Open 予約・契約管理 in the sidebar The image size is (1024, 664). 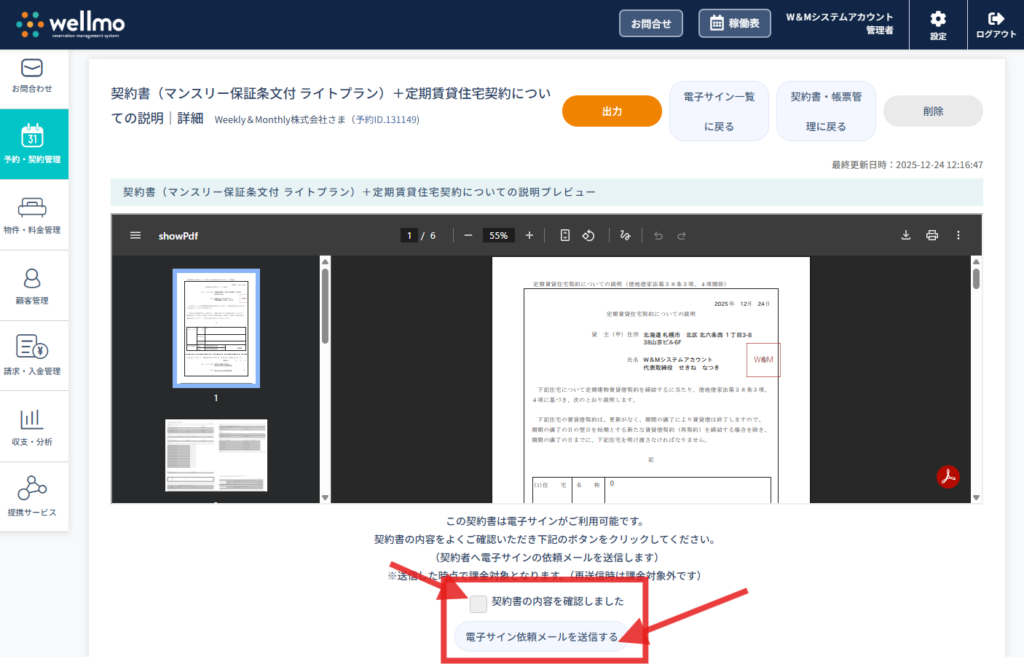pyautogui.click(x=34, y=144)
